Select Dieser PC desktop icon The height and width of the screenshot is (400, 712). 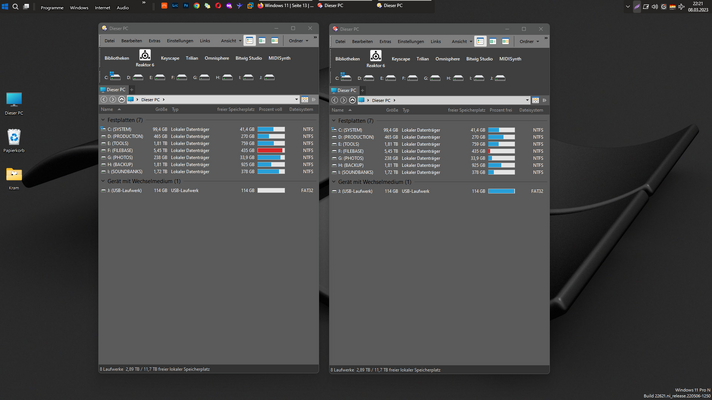[14, 102]
